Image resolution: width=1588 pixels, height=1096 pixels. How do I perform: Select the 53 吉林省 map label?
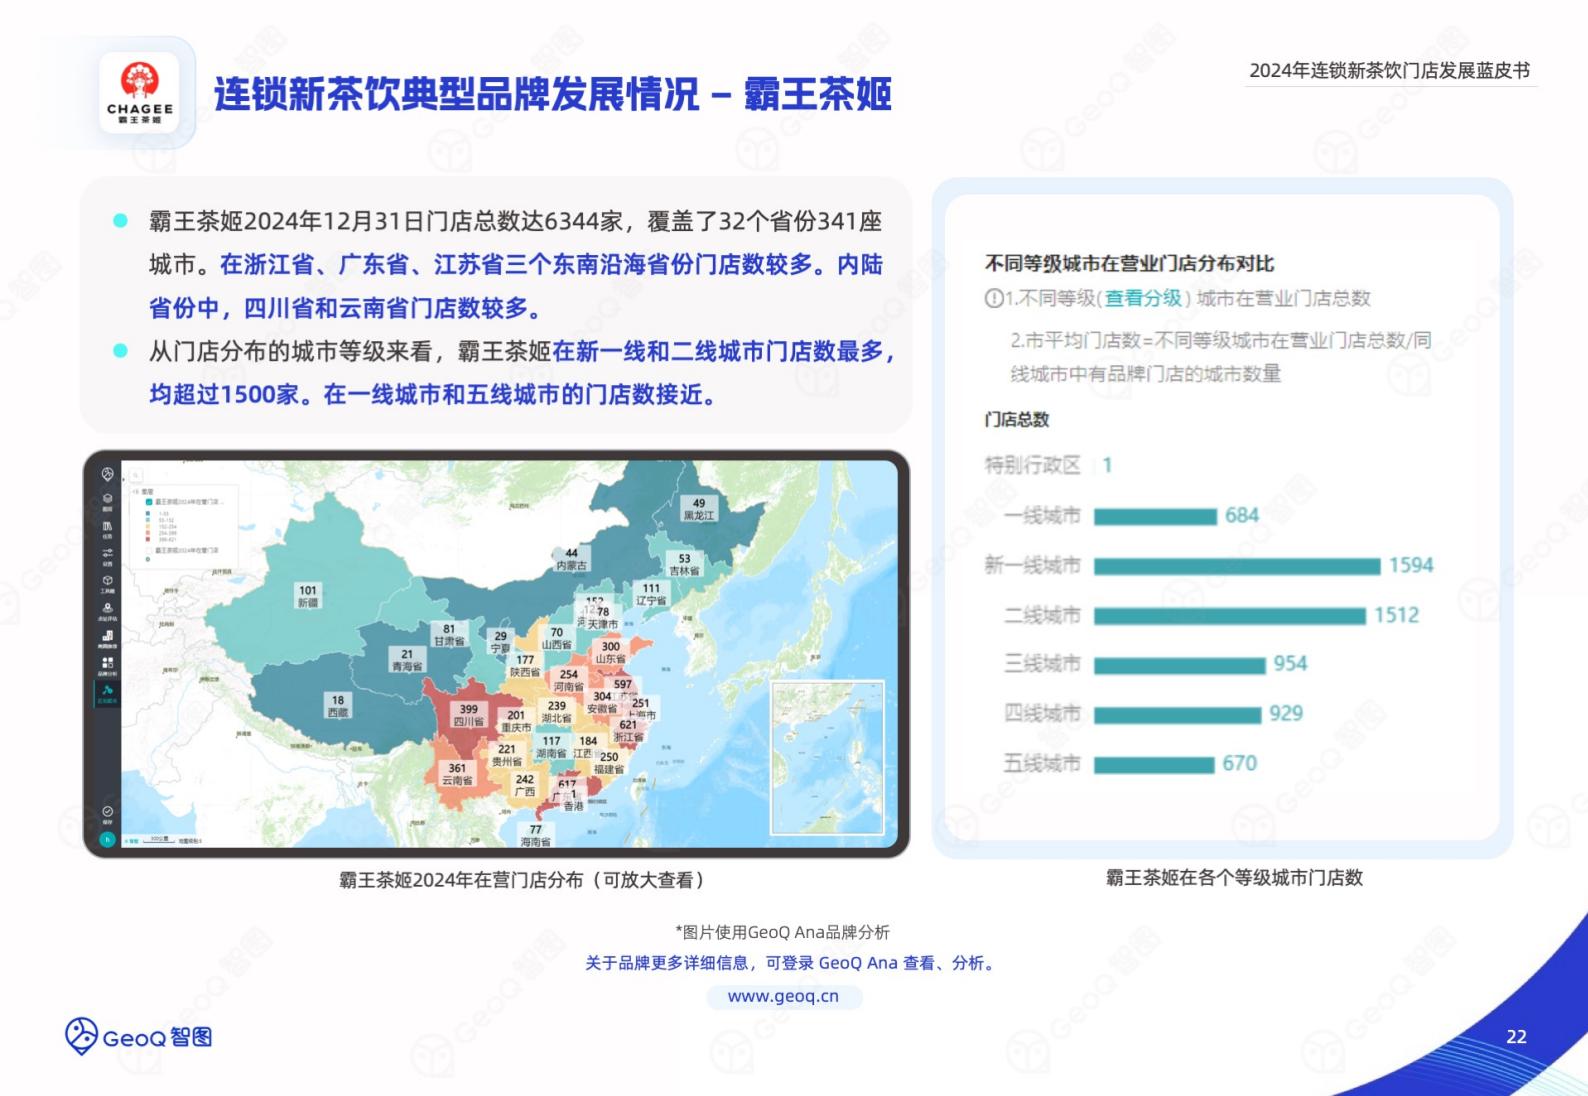[x=684, y=565]
